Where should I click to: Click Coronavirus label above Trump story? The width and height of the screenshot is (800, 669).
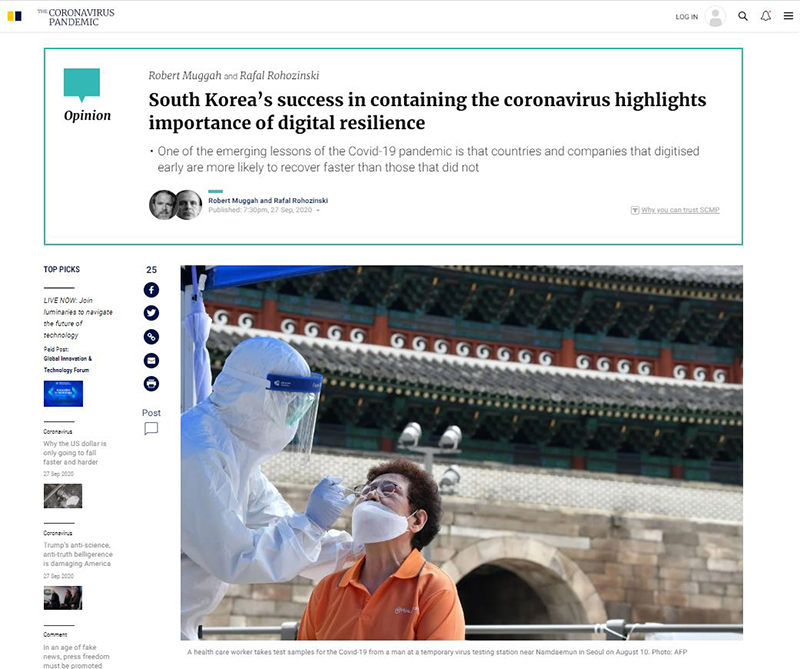(x=58, y=533)
